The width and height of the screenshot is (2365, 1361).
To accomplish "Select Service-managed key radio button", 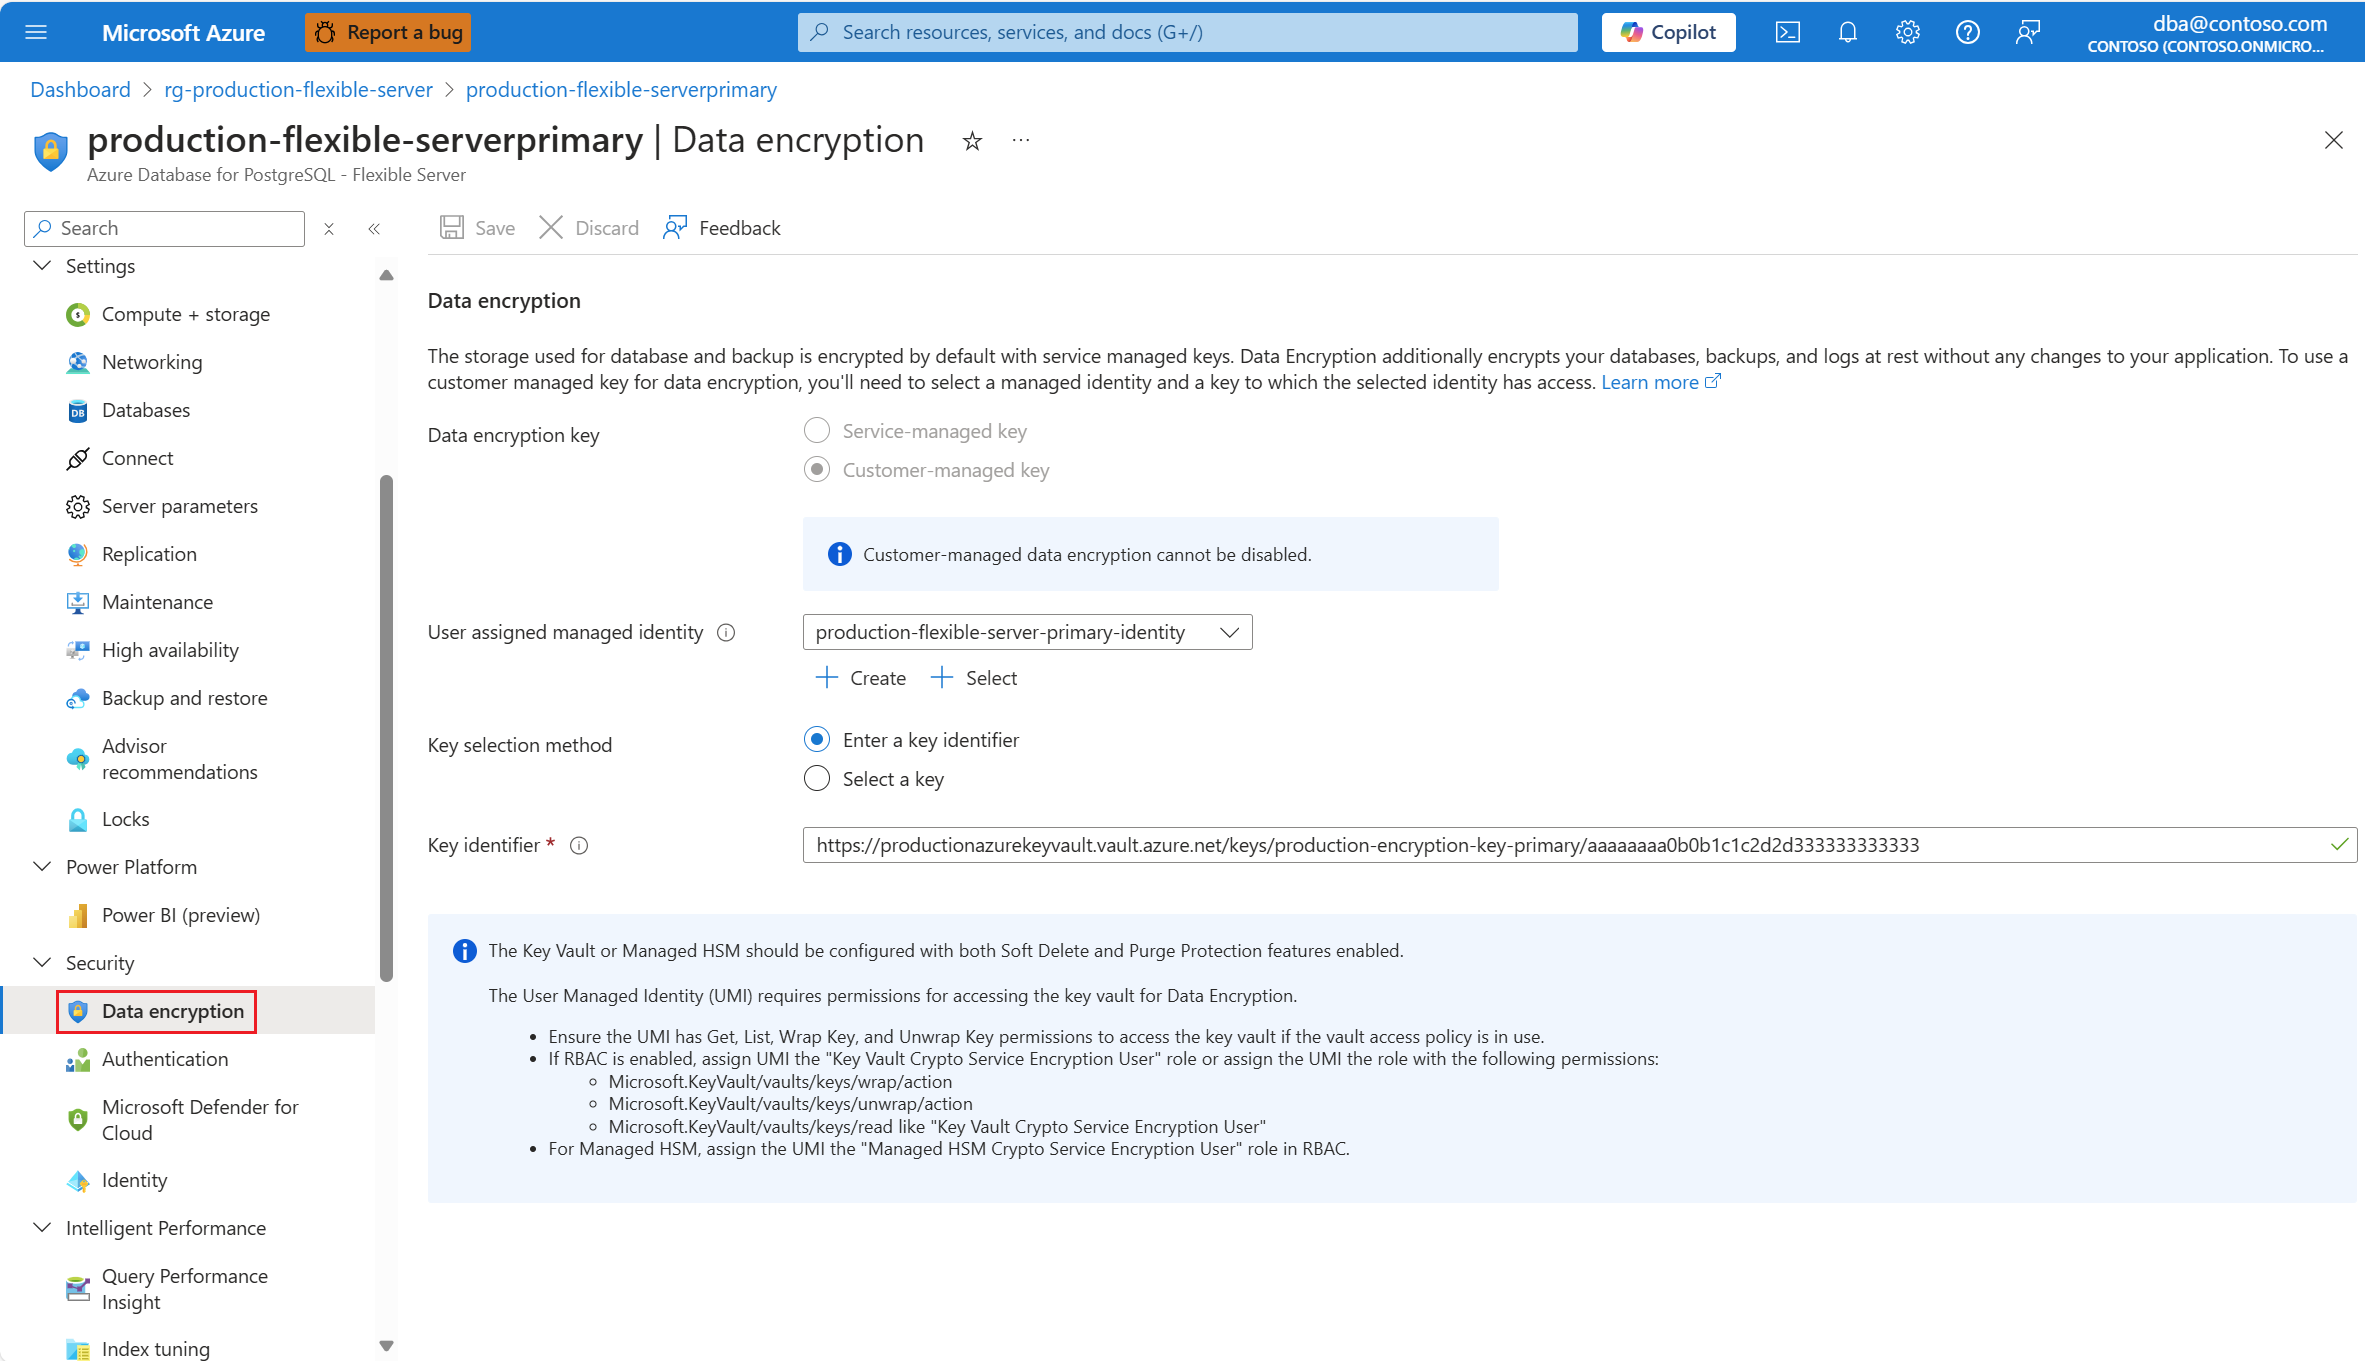I will pos(817,431).
